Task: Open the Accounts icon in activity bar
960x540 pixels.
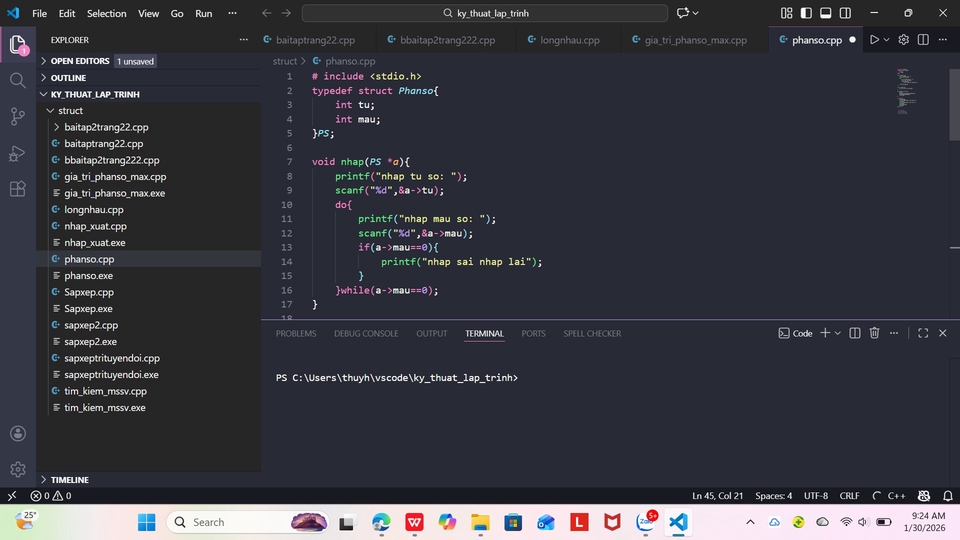Action: pos(18,434)
